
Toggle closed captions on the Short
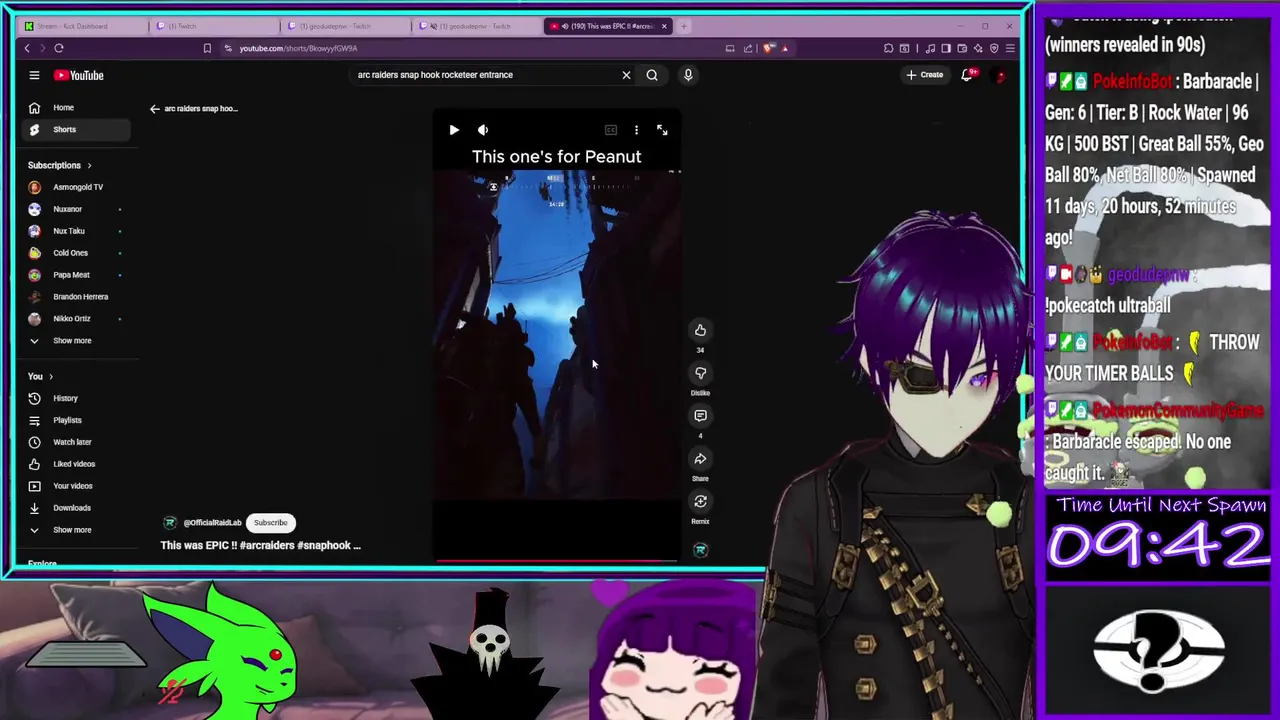[611, 130]
